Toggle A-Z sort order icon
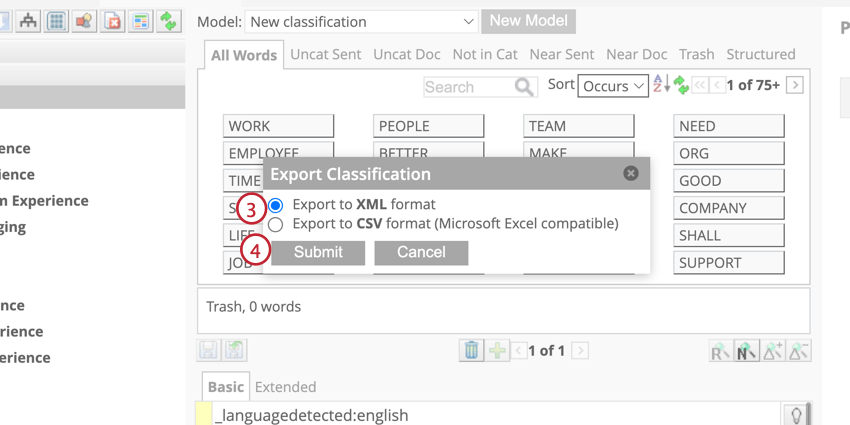Screen dimensions: 850x425 (661, 85)
